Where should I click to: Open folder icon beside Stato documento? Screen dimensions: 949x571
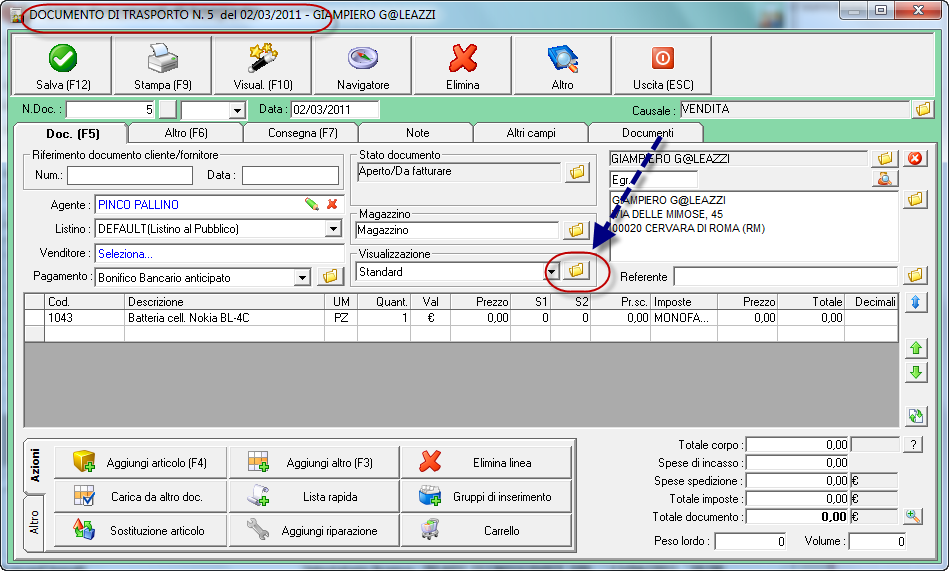tap(577, 172)
